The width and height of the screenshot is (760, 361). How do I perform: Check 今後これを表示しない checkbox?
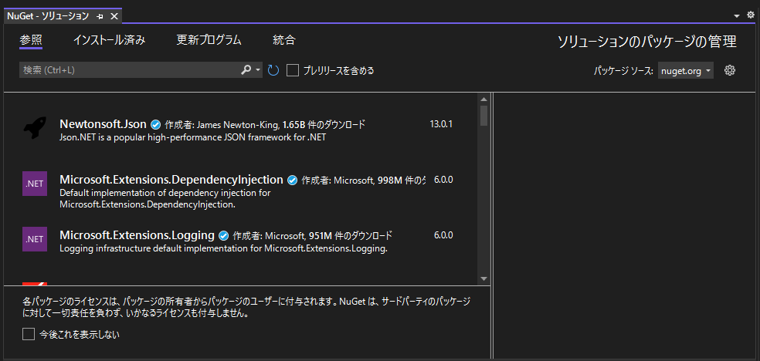coord(29,334)
